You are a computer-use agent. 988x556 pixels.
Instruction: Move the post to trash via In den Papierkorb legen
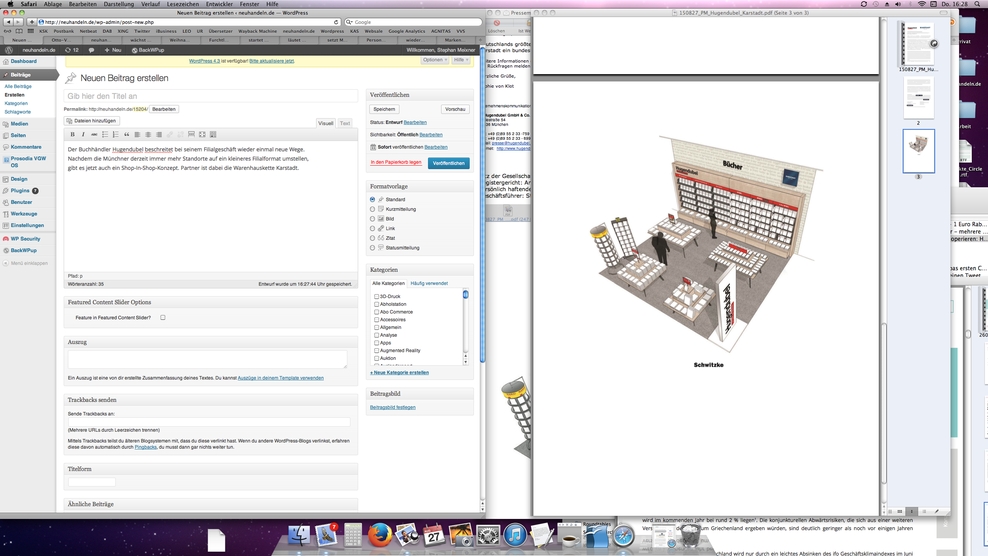[396, 163]
